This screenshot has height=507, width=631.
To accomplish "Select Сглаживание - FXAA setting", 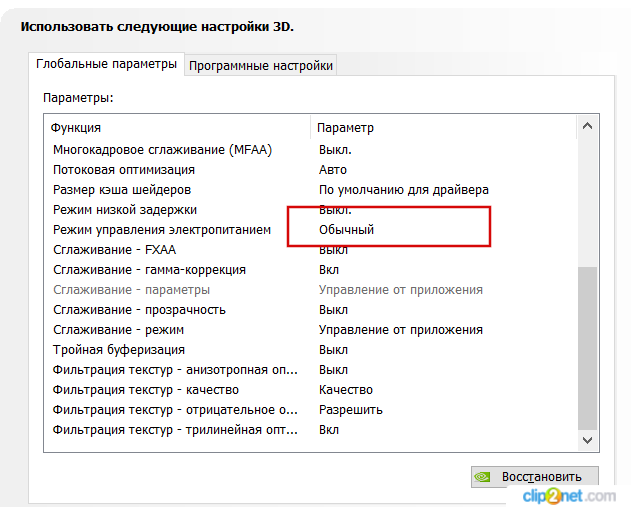I will pyautogui.click(x=114, y=250).
